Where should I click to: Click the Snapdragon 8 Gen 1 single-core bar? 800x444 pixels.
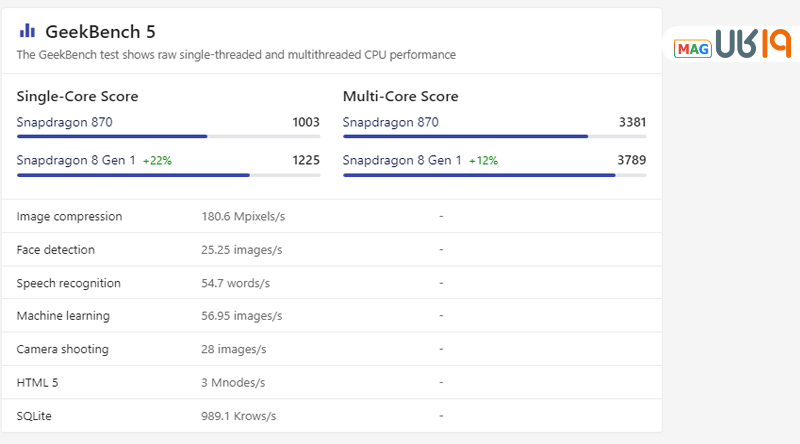click(x=168, y=175)
